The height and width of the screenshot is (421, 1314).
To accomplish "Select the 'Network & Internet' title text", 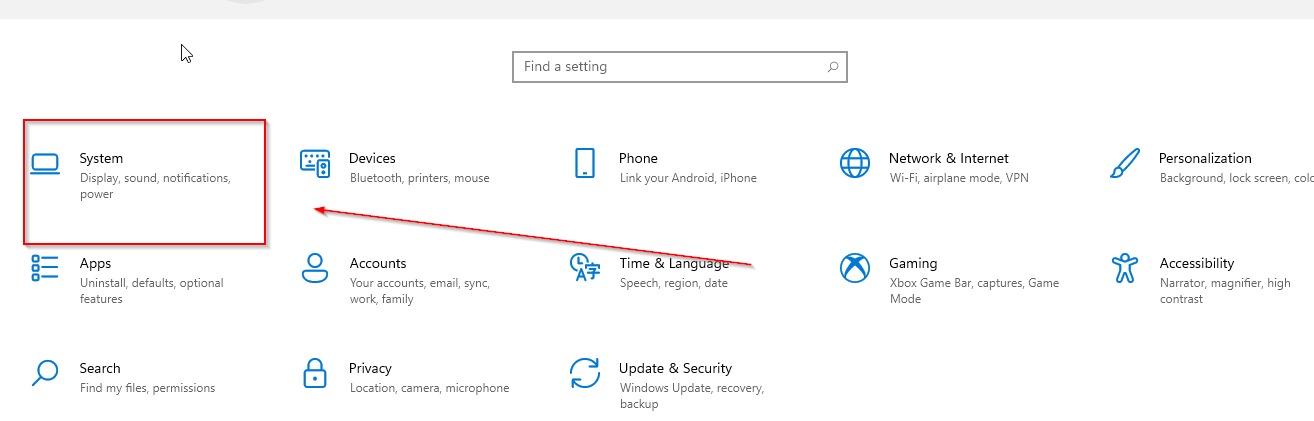I will [948, 158].
